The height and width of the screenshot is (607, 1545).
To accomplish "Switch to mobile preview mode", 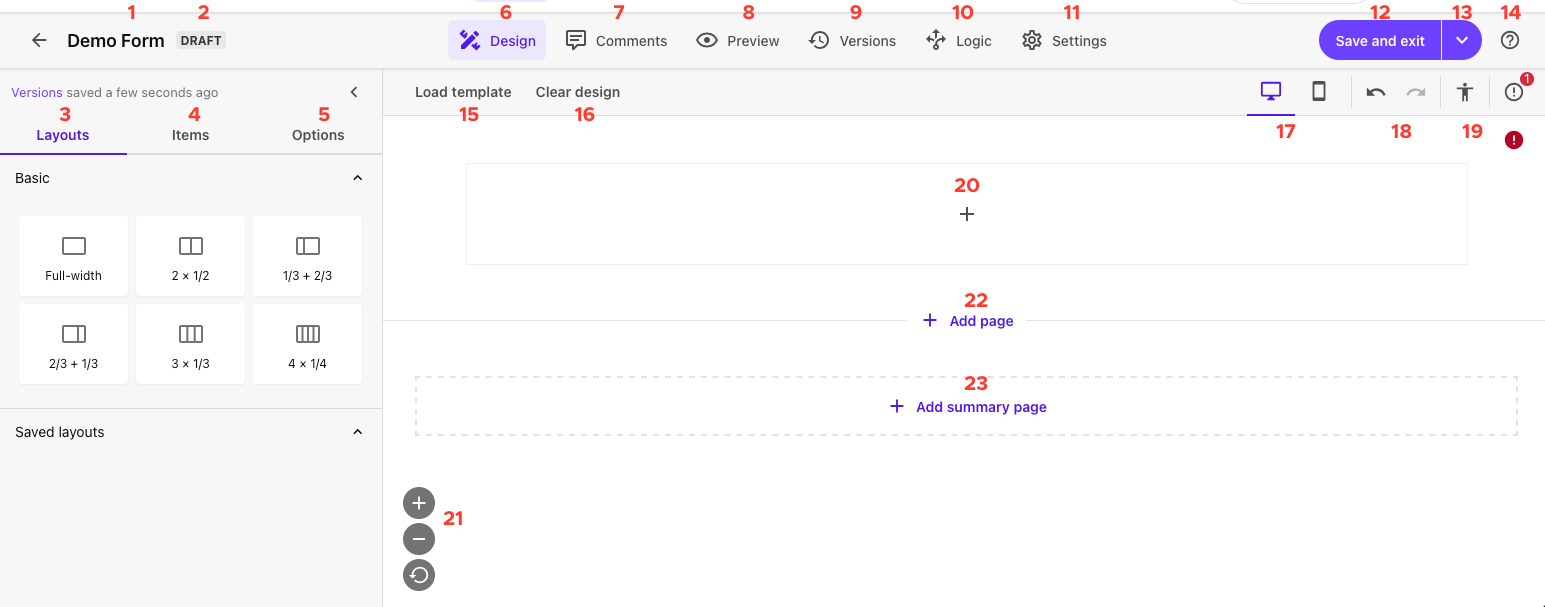I will coord(1319,90).
